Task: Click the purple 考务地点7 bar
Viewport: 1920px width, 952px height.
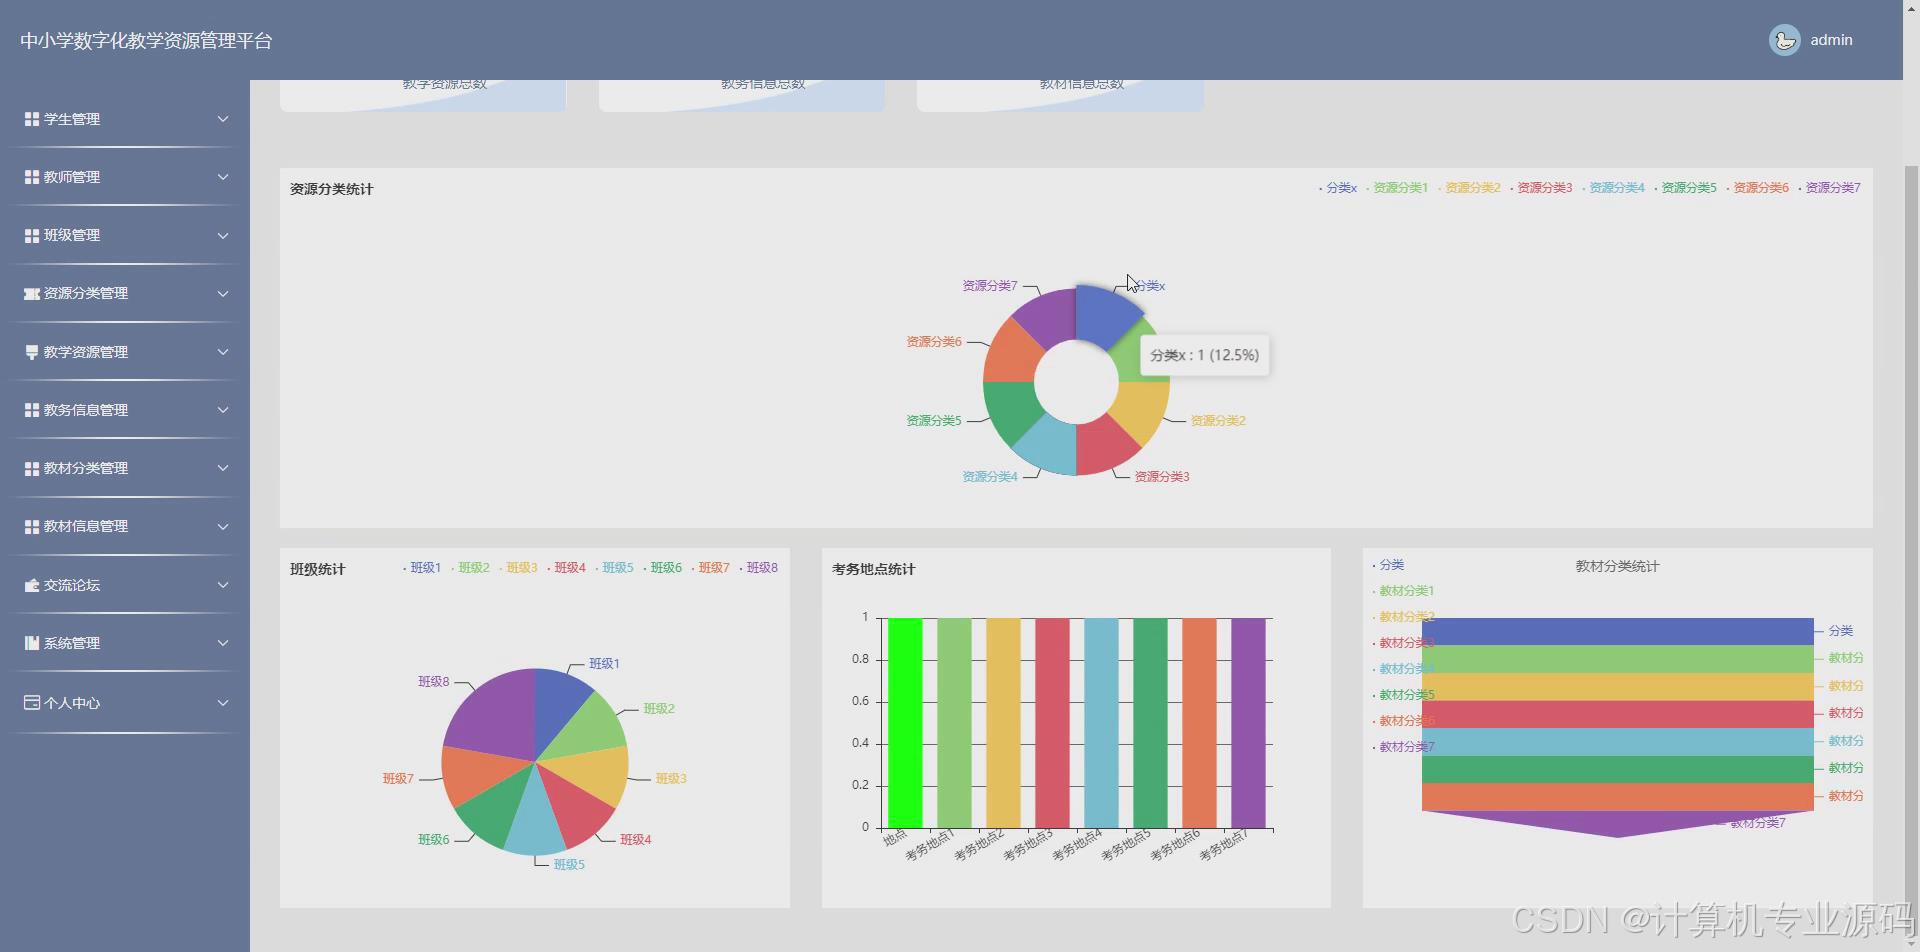Action: coord(1248,723)
